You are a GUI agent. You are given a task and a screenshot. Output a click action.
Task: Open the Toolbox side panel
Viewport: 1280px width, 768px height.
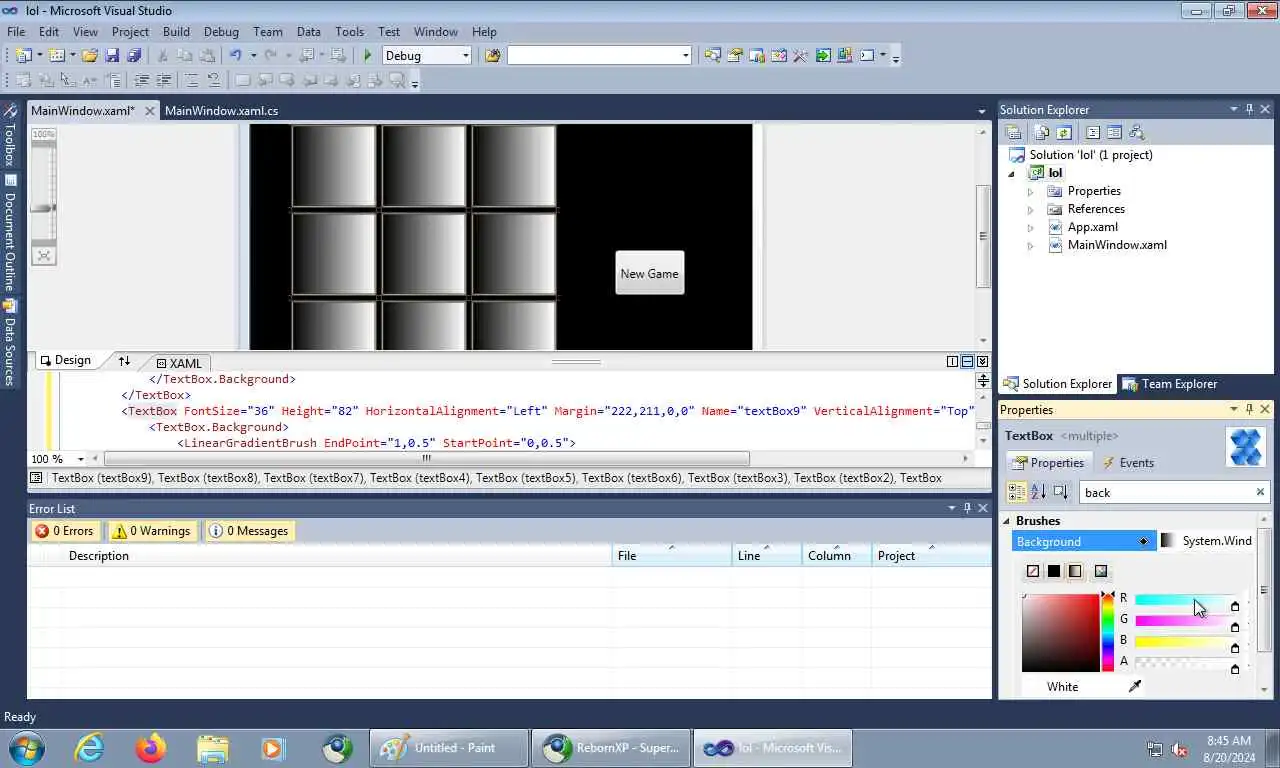(10, 137)
